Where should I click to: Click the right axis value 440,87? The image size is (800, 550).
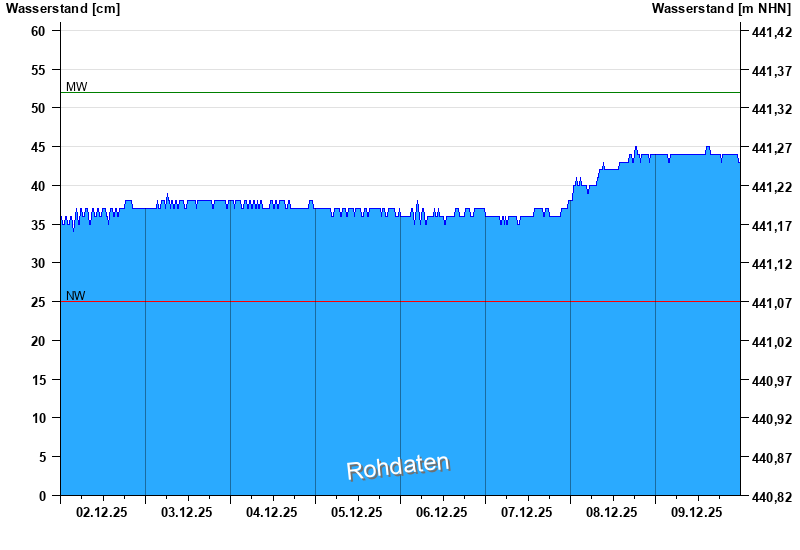click(x=772, y=459)
